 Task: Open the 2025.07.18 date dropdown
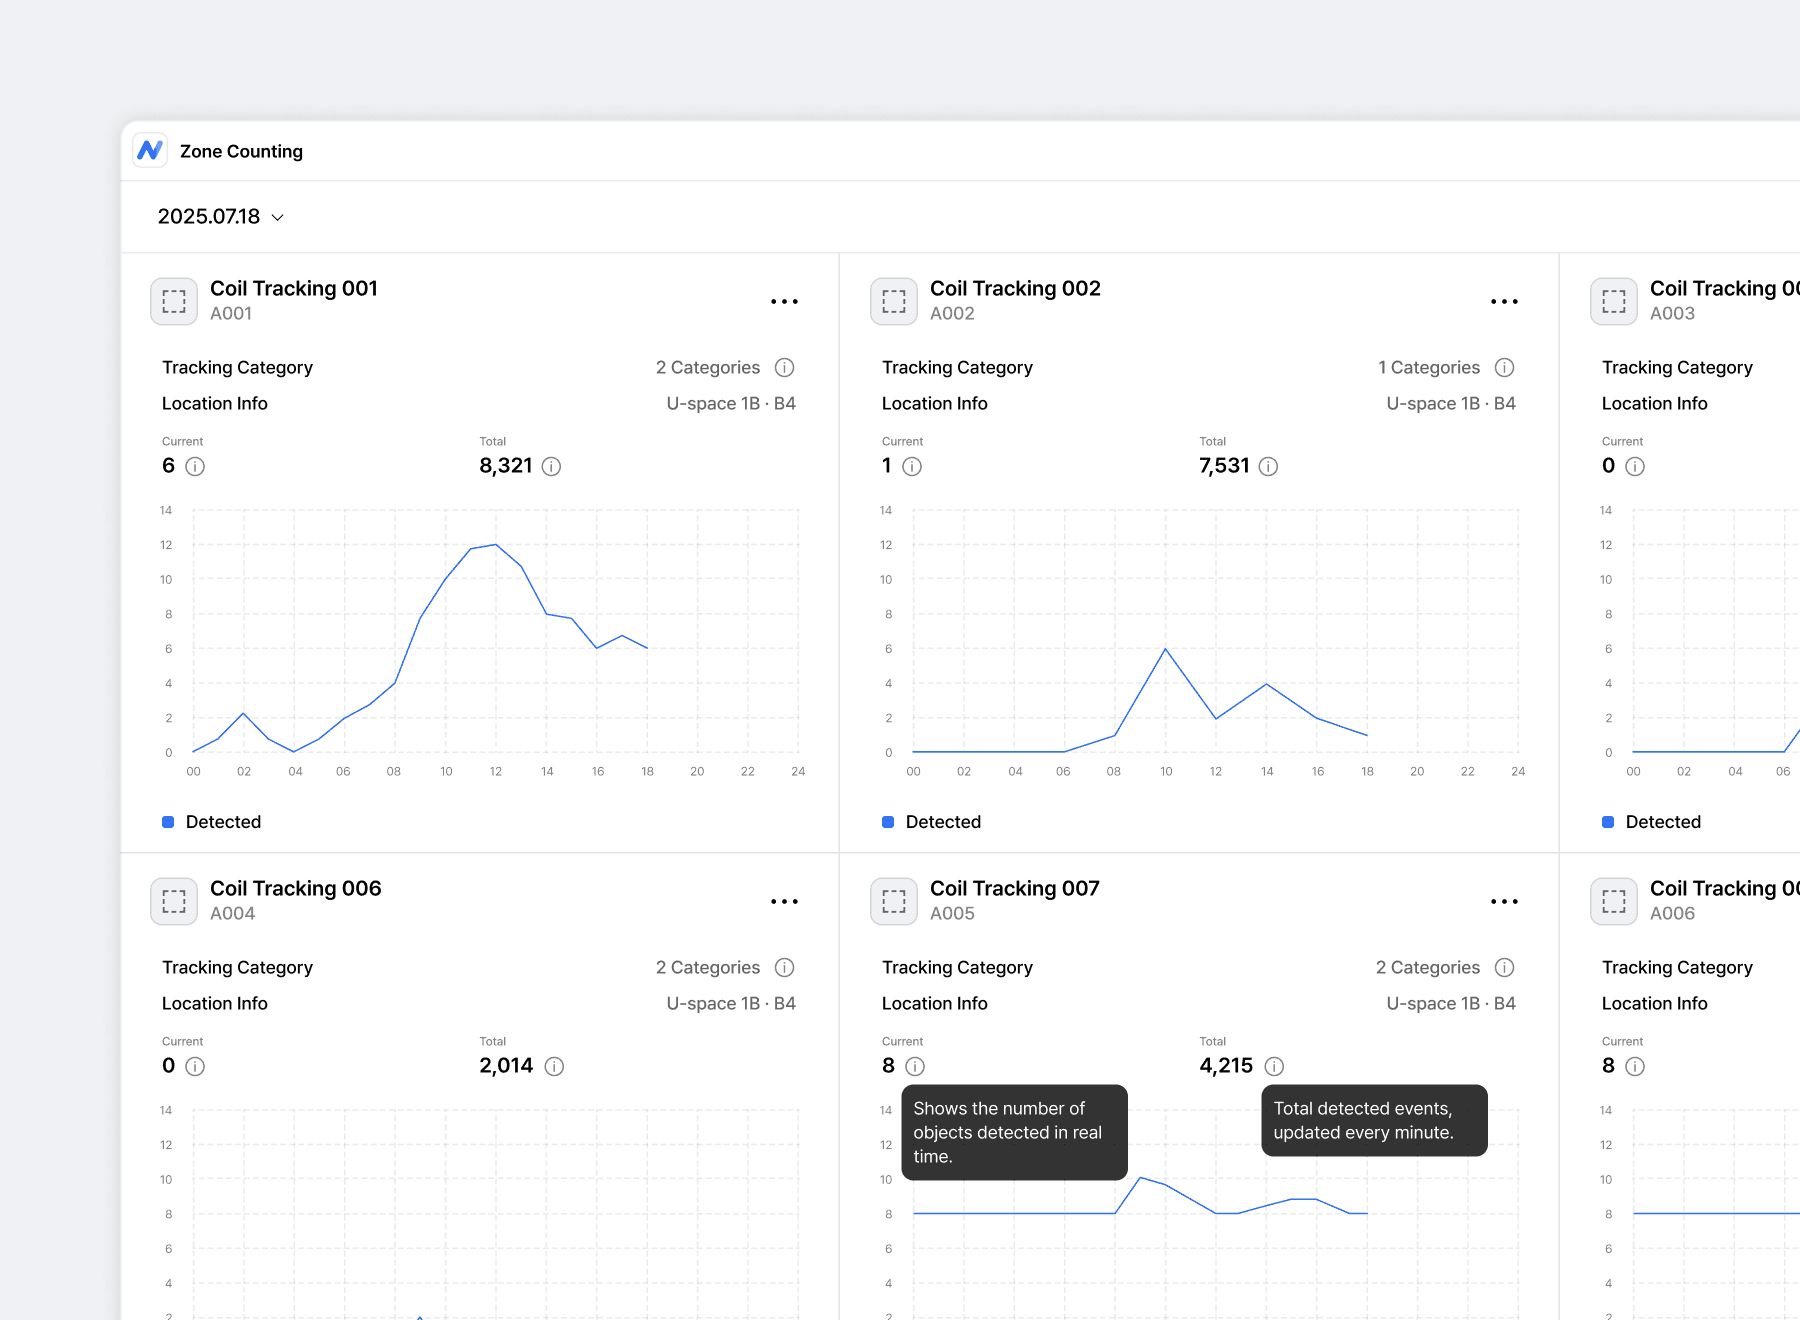(221, 217)
